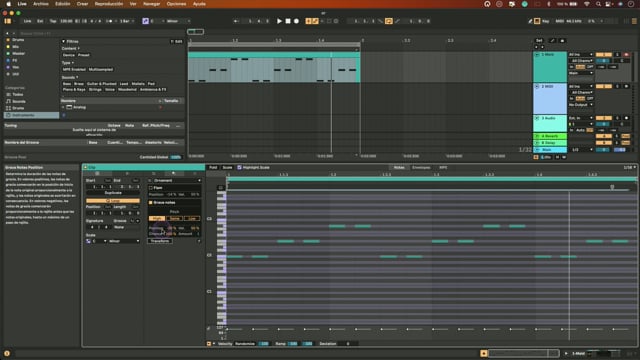Viewport: 640px width, 360px height.
Task: Open the clip scale Minor dropdown
Action: point(124,241)
